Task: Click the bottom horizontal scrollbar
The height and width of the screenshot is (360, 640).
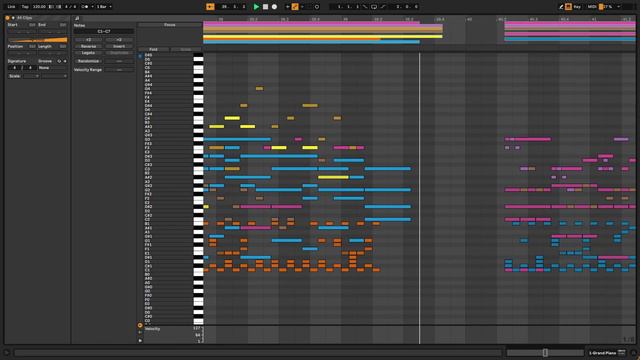Action: (257, 353)
